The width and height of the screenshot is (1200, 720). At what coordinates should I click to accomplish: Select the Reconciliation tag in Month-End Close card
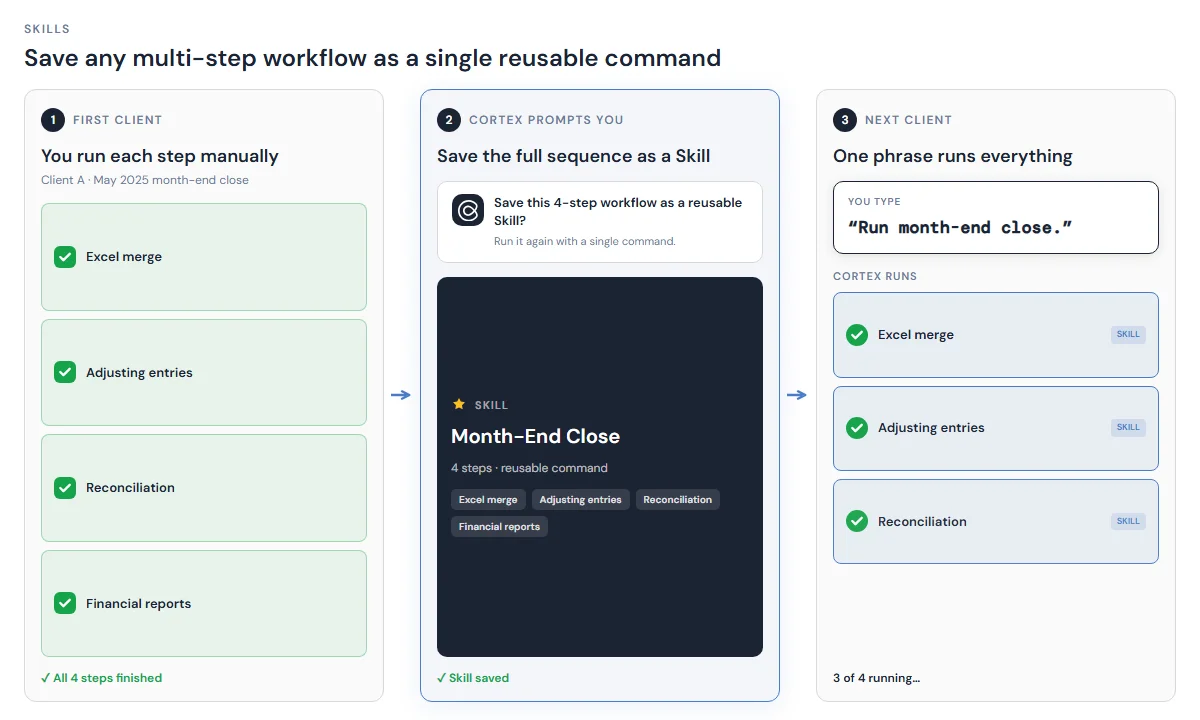pyautogui.click(x=678, y=500)
